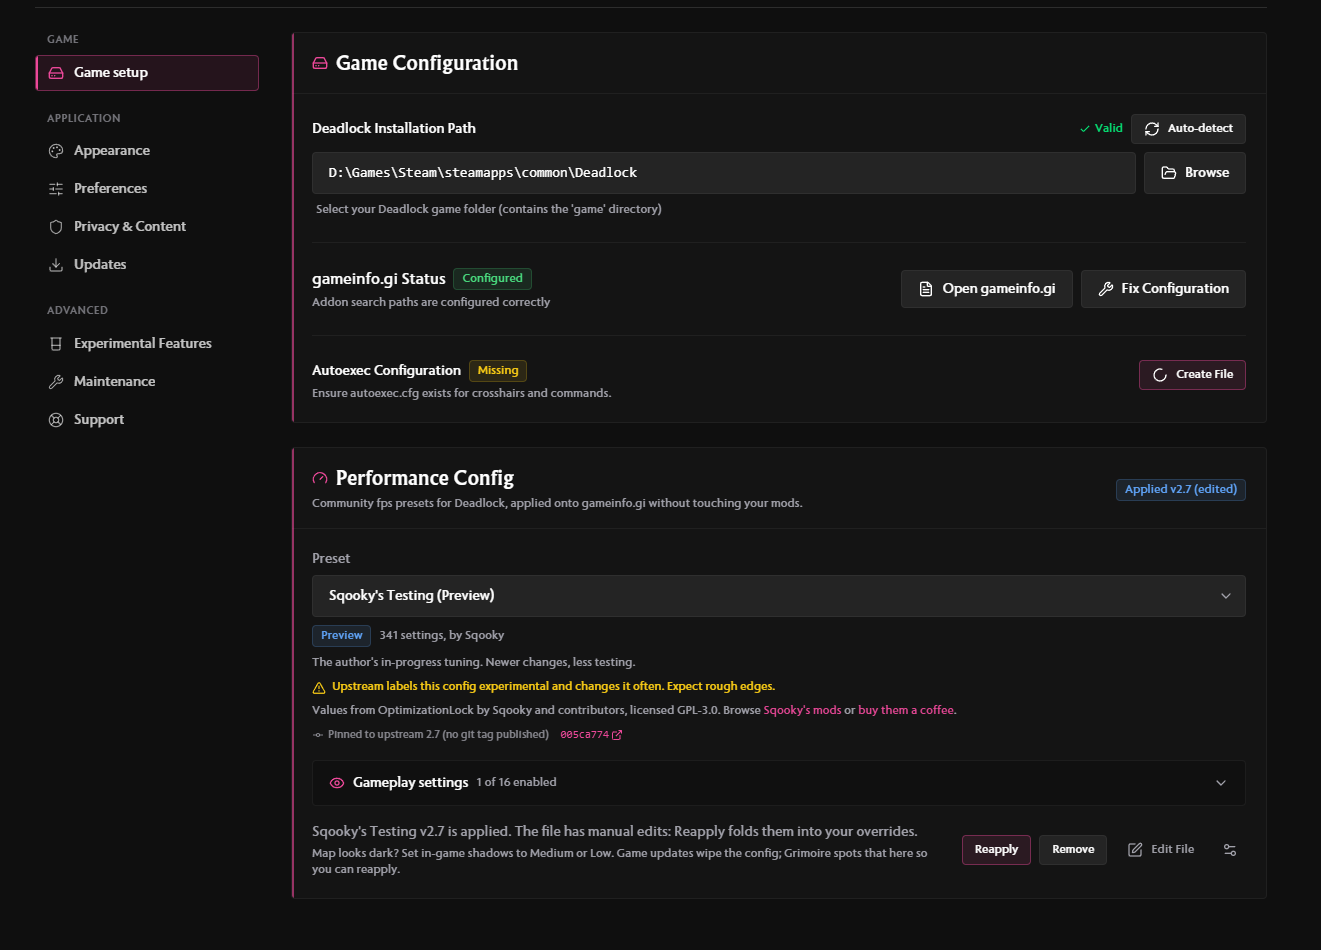Reapply the performance config
The height and width of the screenshot is (950, 1321).
[x=996, y=850]
